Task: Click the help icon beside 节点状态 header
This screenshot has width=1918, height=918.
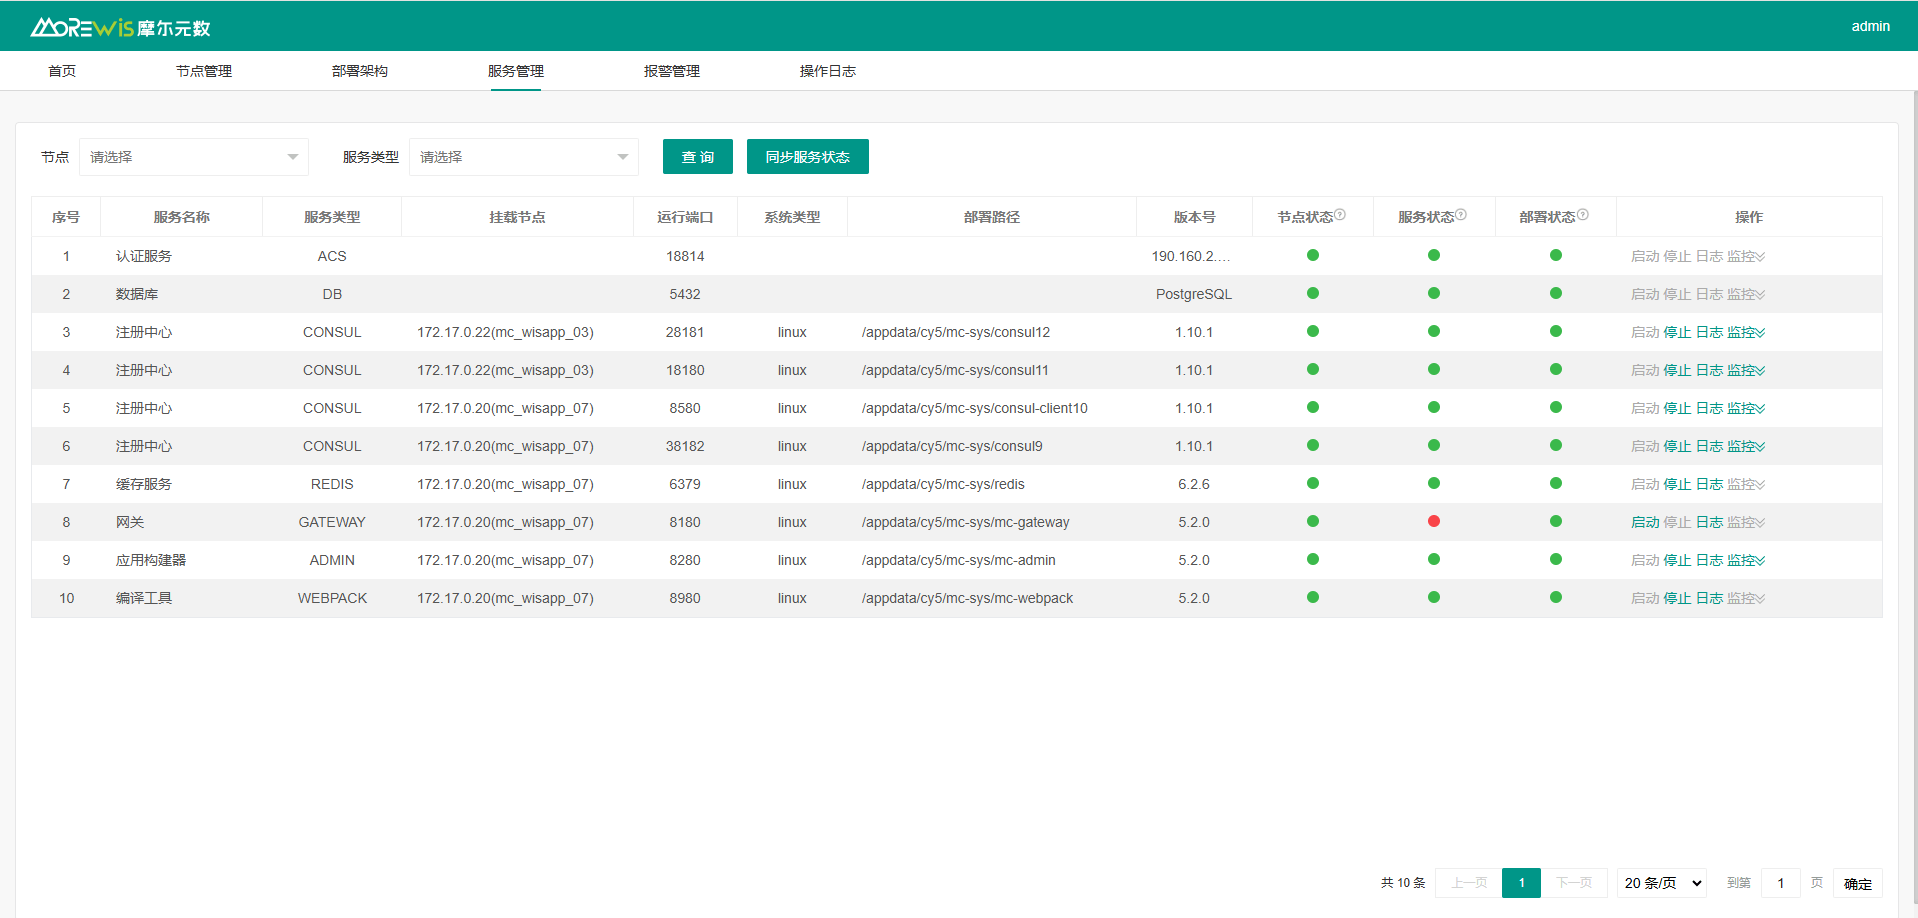Action: pyautogui.click(x=1340, y=215)
